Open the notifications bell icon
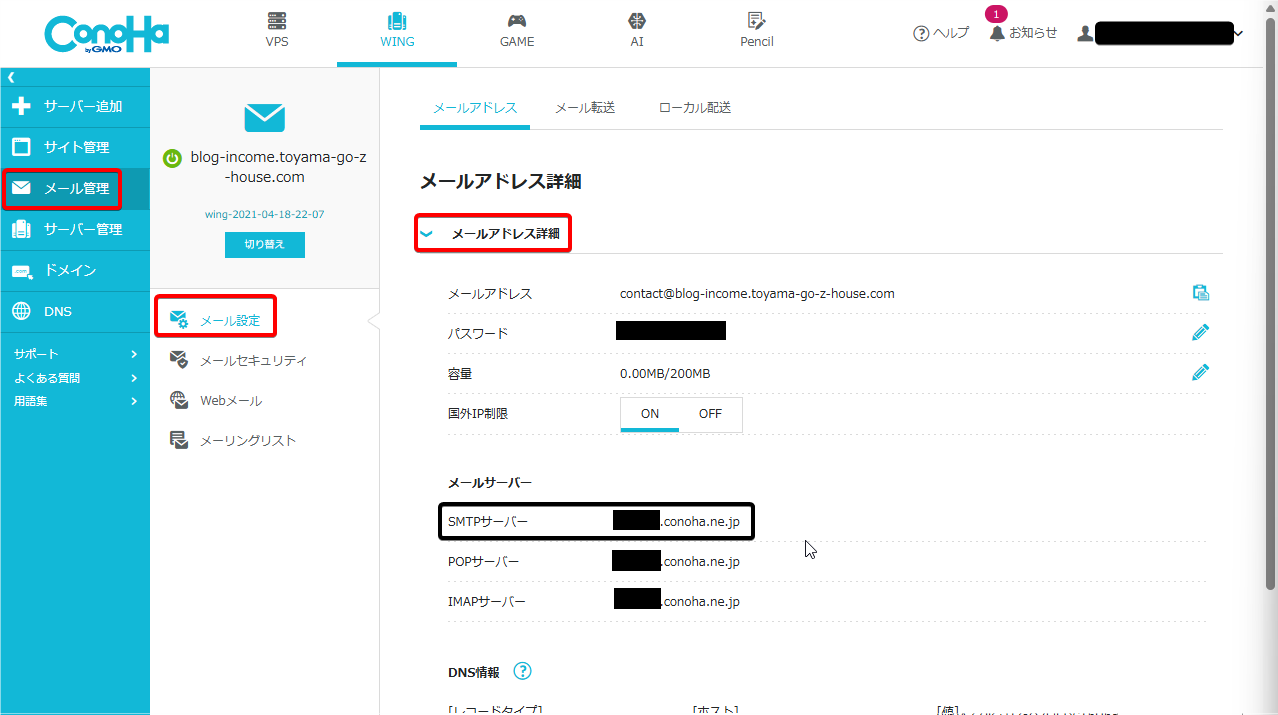 click(997, 33)
